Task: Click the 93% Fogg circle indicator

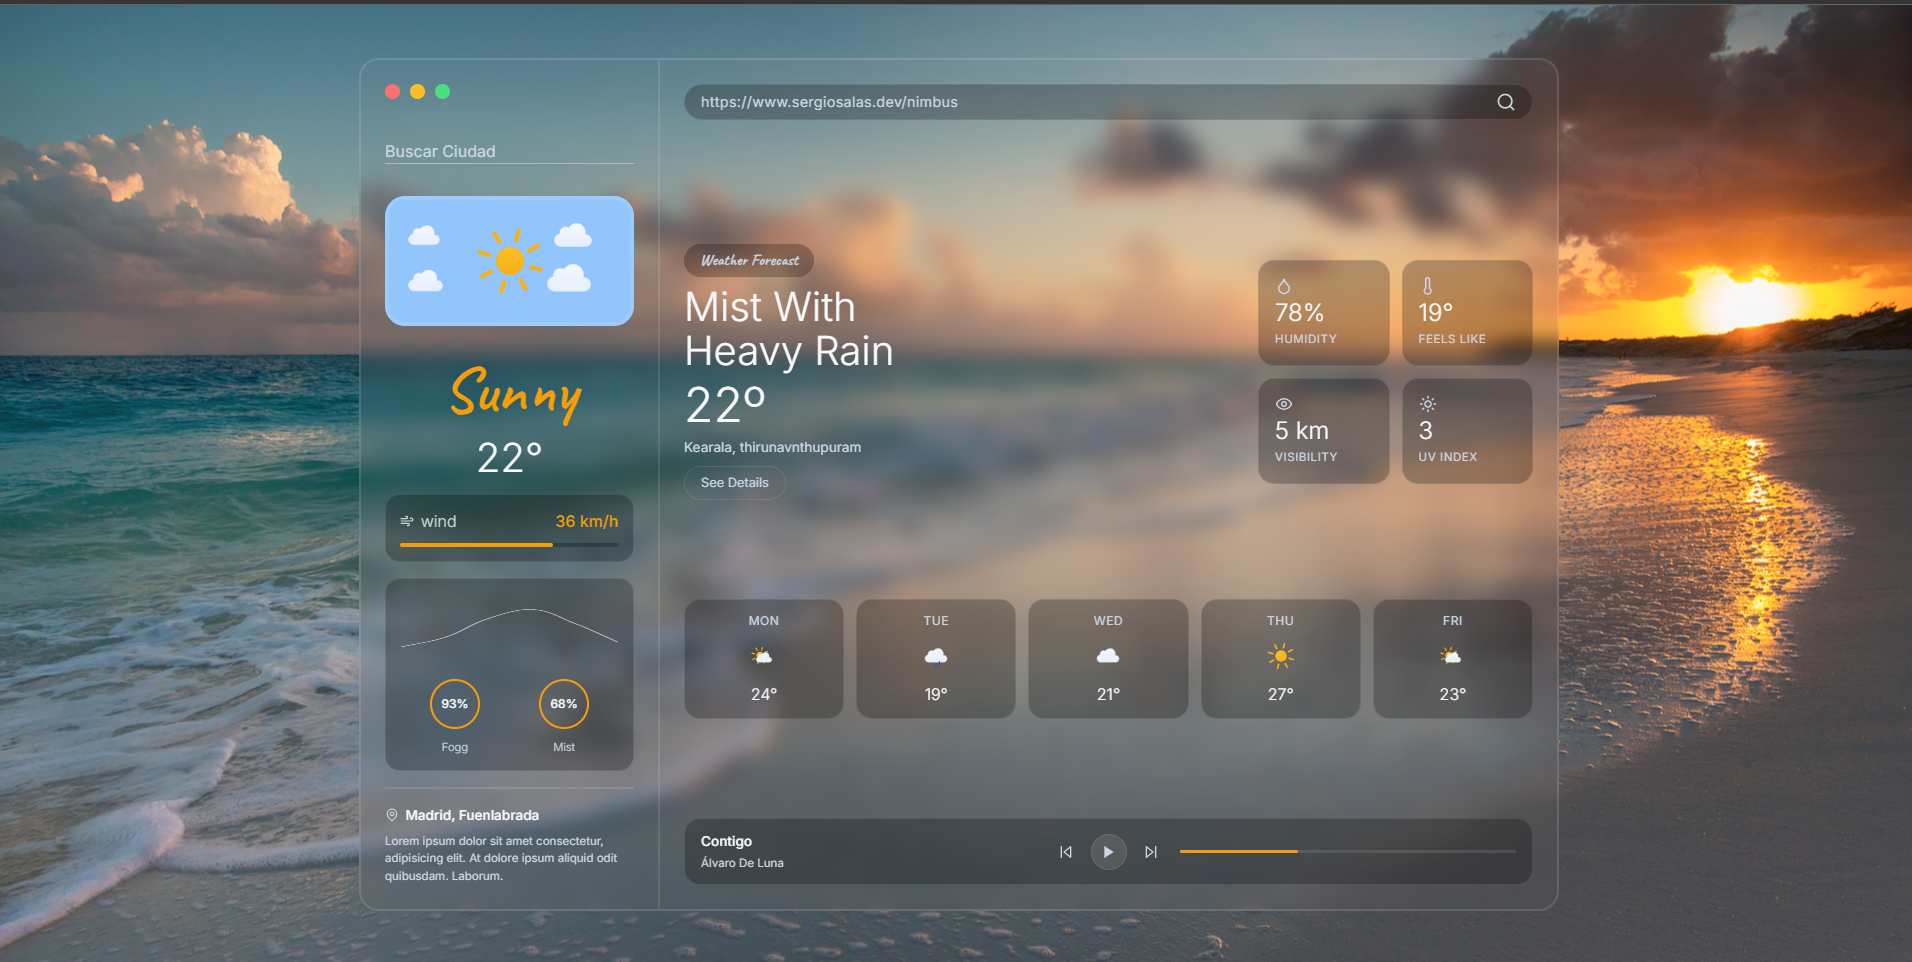Action: click(455, 704)
